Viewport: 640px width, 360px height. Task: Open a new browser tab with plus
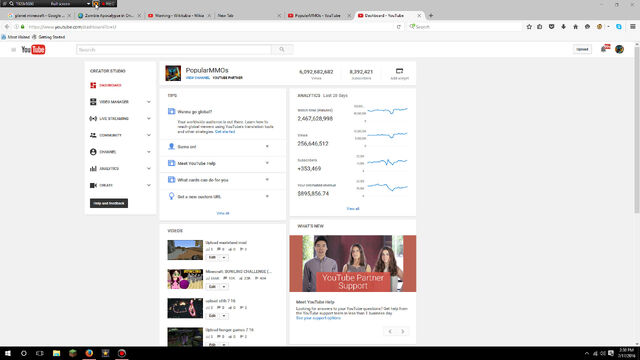click(431, 16)
